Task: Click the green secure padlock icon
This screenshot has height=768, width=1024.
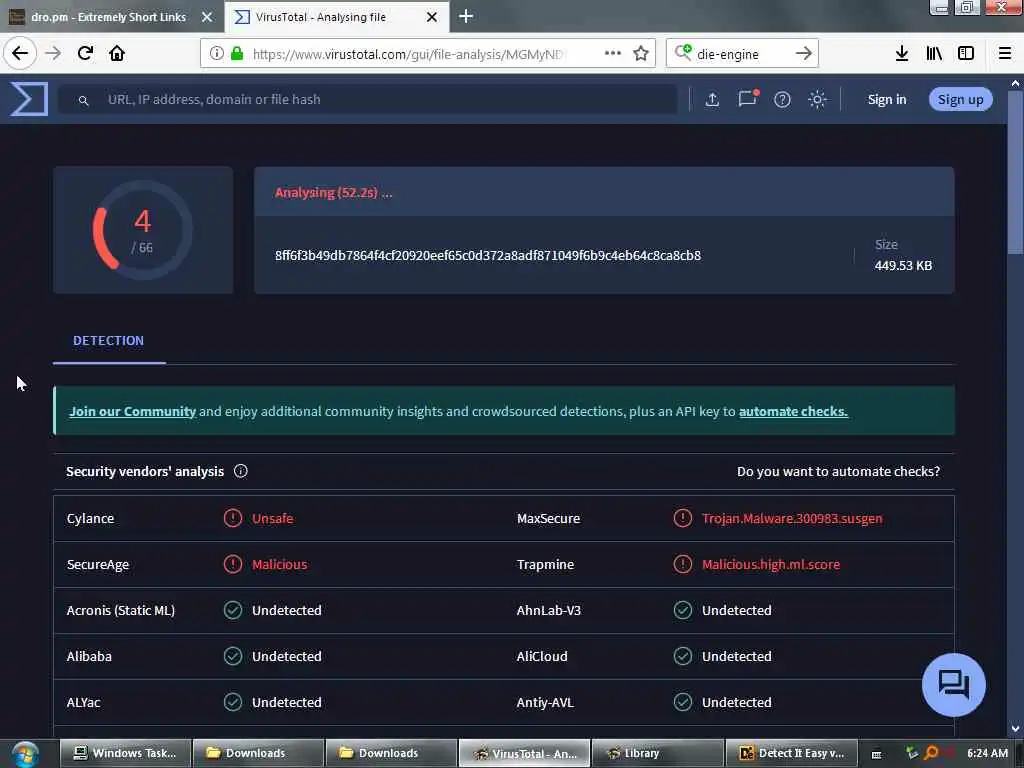Action: (x=237, y=54)
